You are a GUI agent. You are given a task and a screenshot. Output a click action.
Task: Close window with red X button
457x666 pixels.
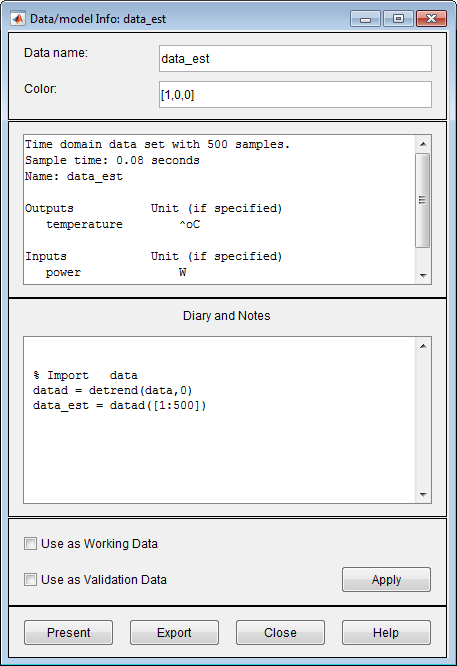[x=431, y=19]
